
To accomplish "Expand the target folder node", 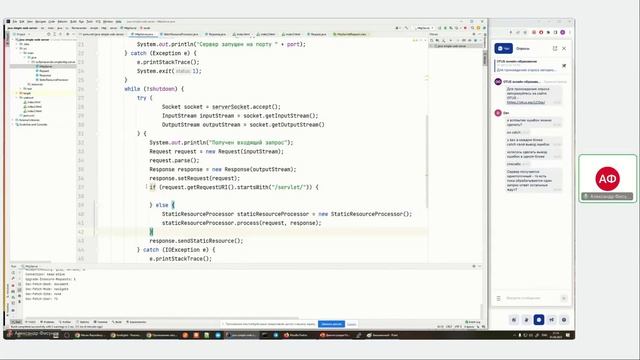I will point(17,93).
